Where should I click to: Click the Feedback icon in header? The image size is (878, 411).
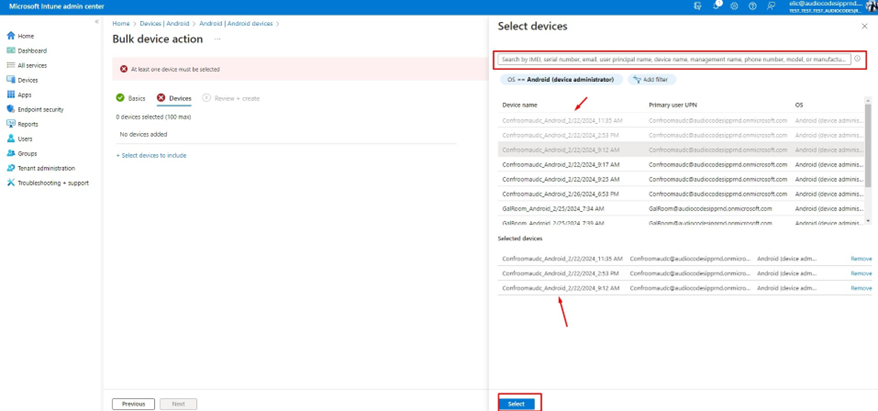(x=770, y=6)
